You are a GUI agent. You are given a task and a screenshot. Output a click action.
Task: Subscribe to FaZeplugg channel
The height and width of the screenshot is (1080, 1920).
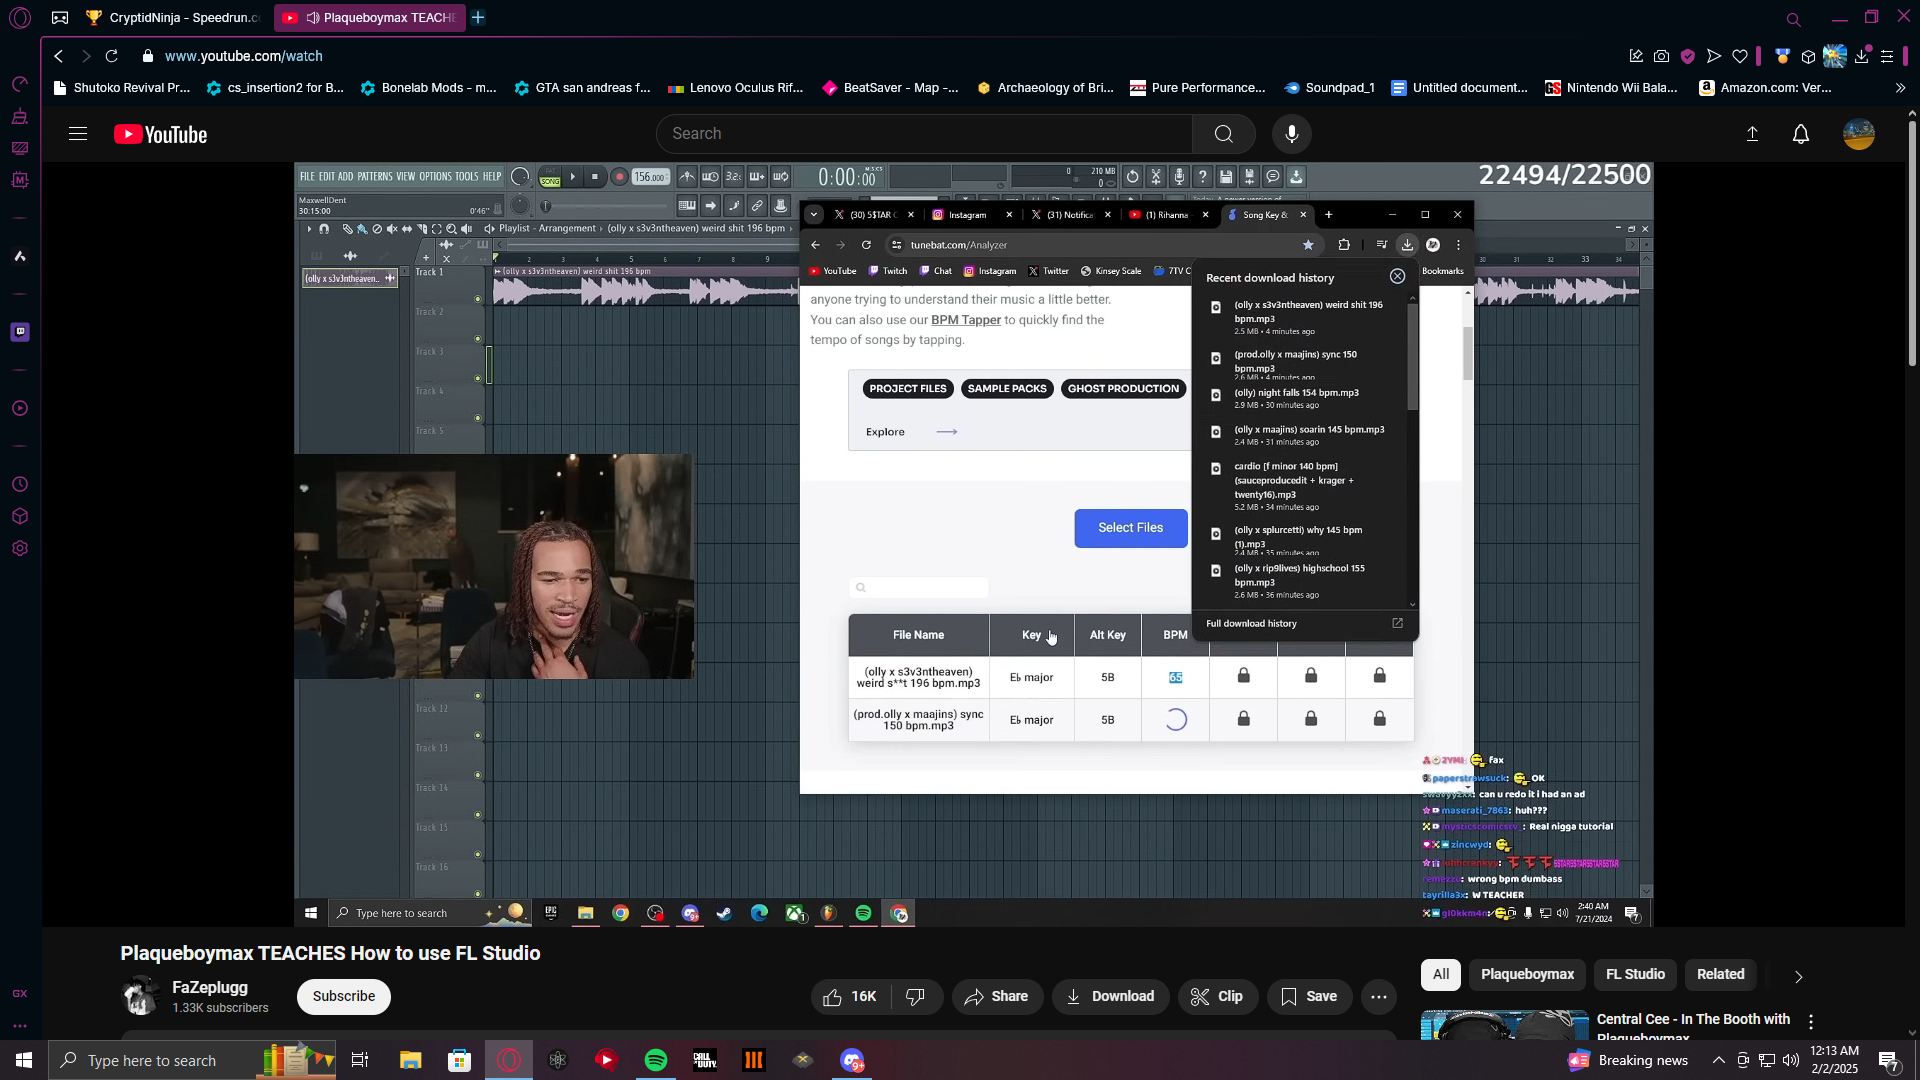343,997
